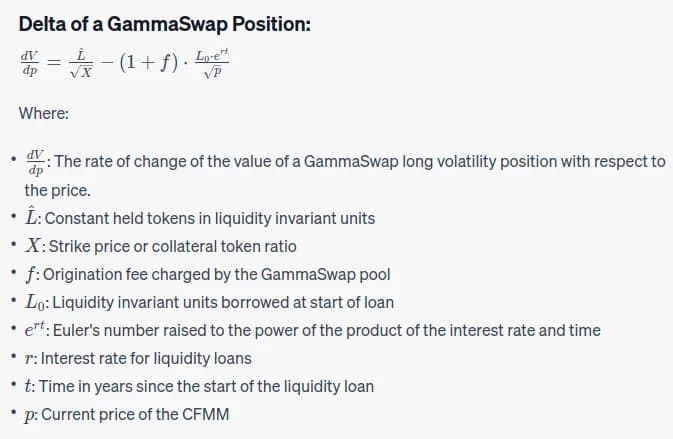Screen dimensions: 673x439
Task: Click the dV/dp delta formula equation
Action: 124,64
